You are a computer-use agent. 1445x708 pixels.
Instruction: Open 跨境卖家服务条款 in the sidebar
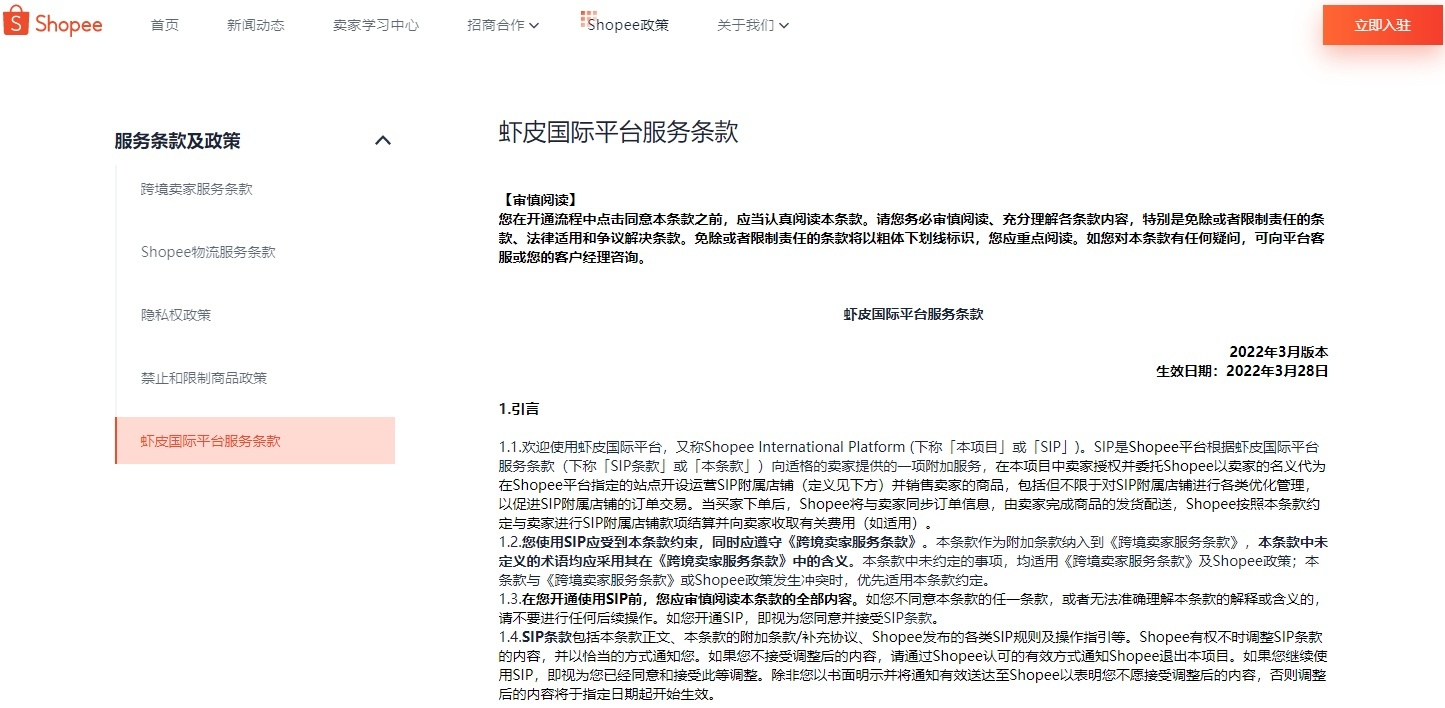pos(197,189)
